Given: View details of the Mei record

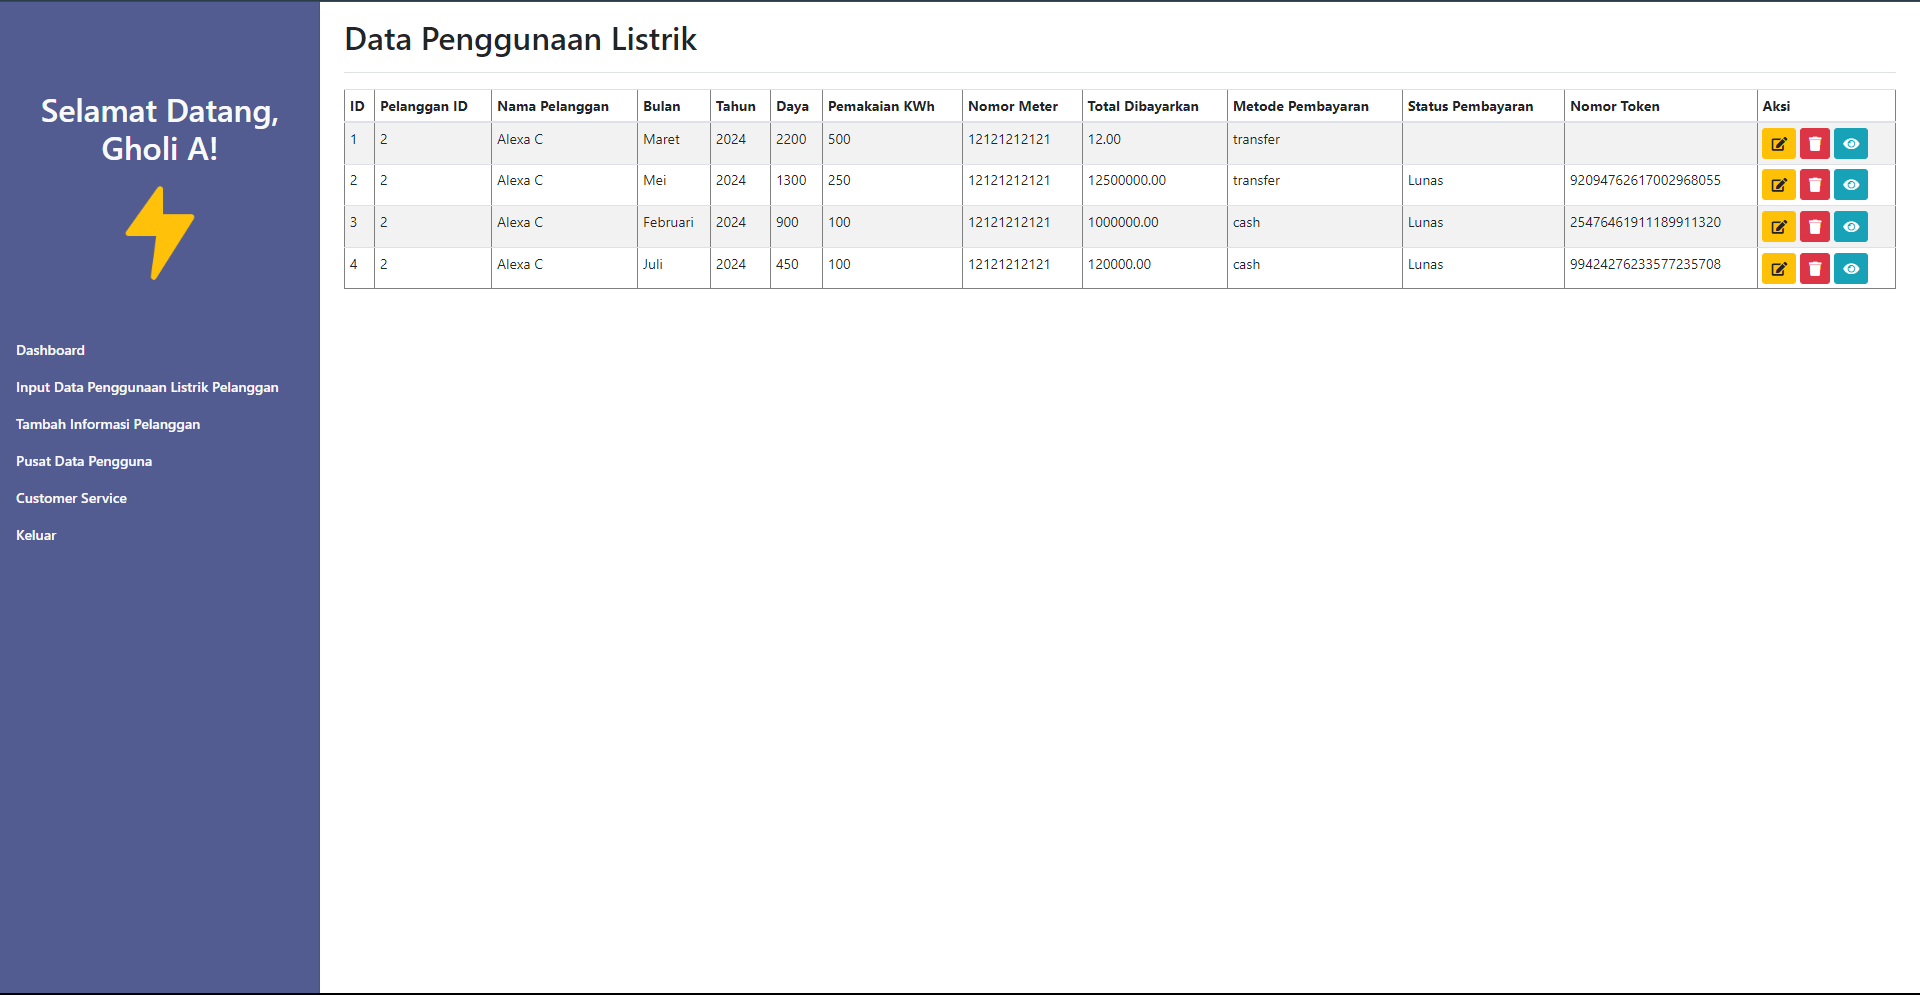Looking at the screenshot, I should click(1850, 185).
